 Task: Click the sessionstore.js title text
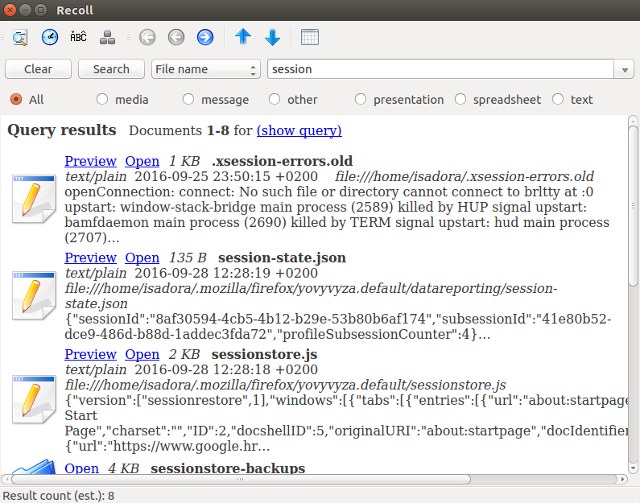click(x=264, y=354)
